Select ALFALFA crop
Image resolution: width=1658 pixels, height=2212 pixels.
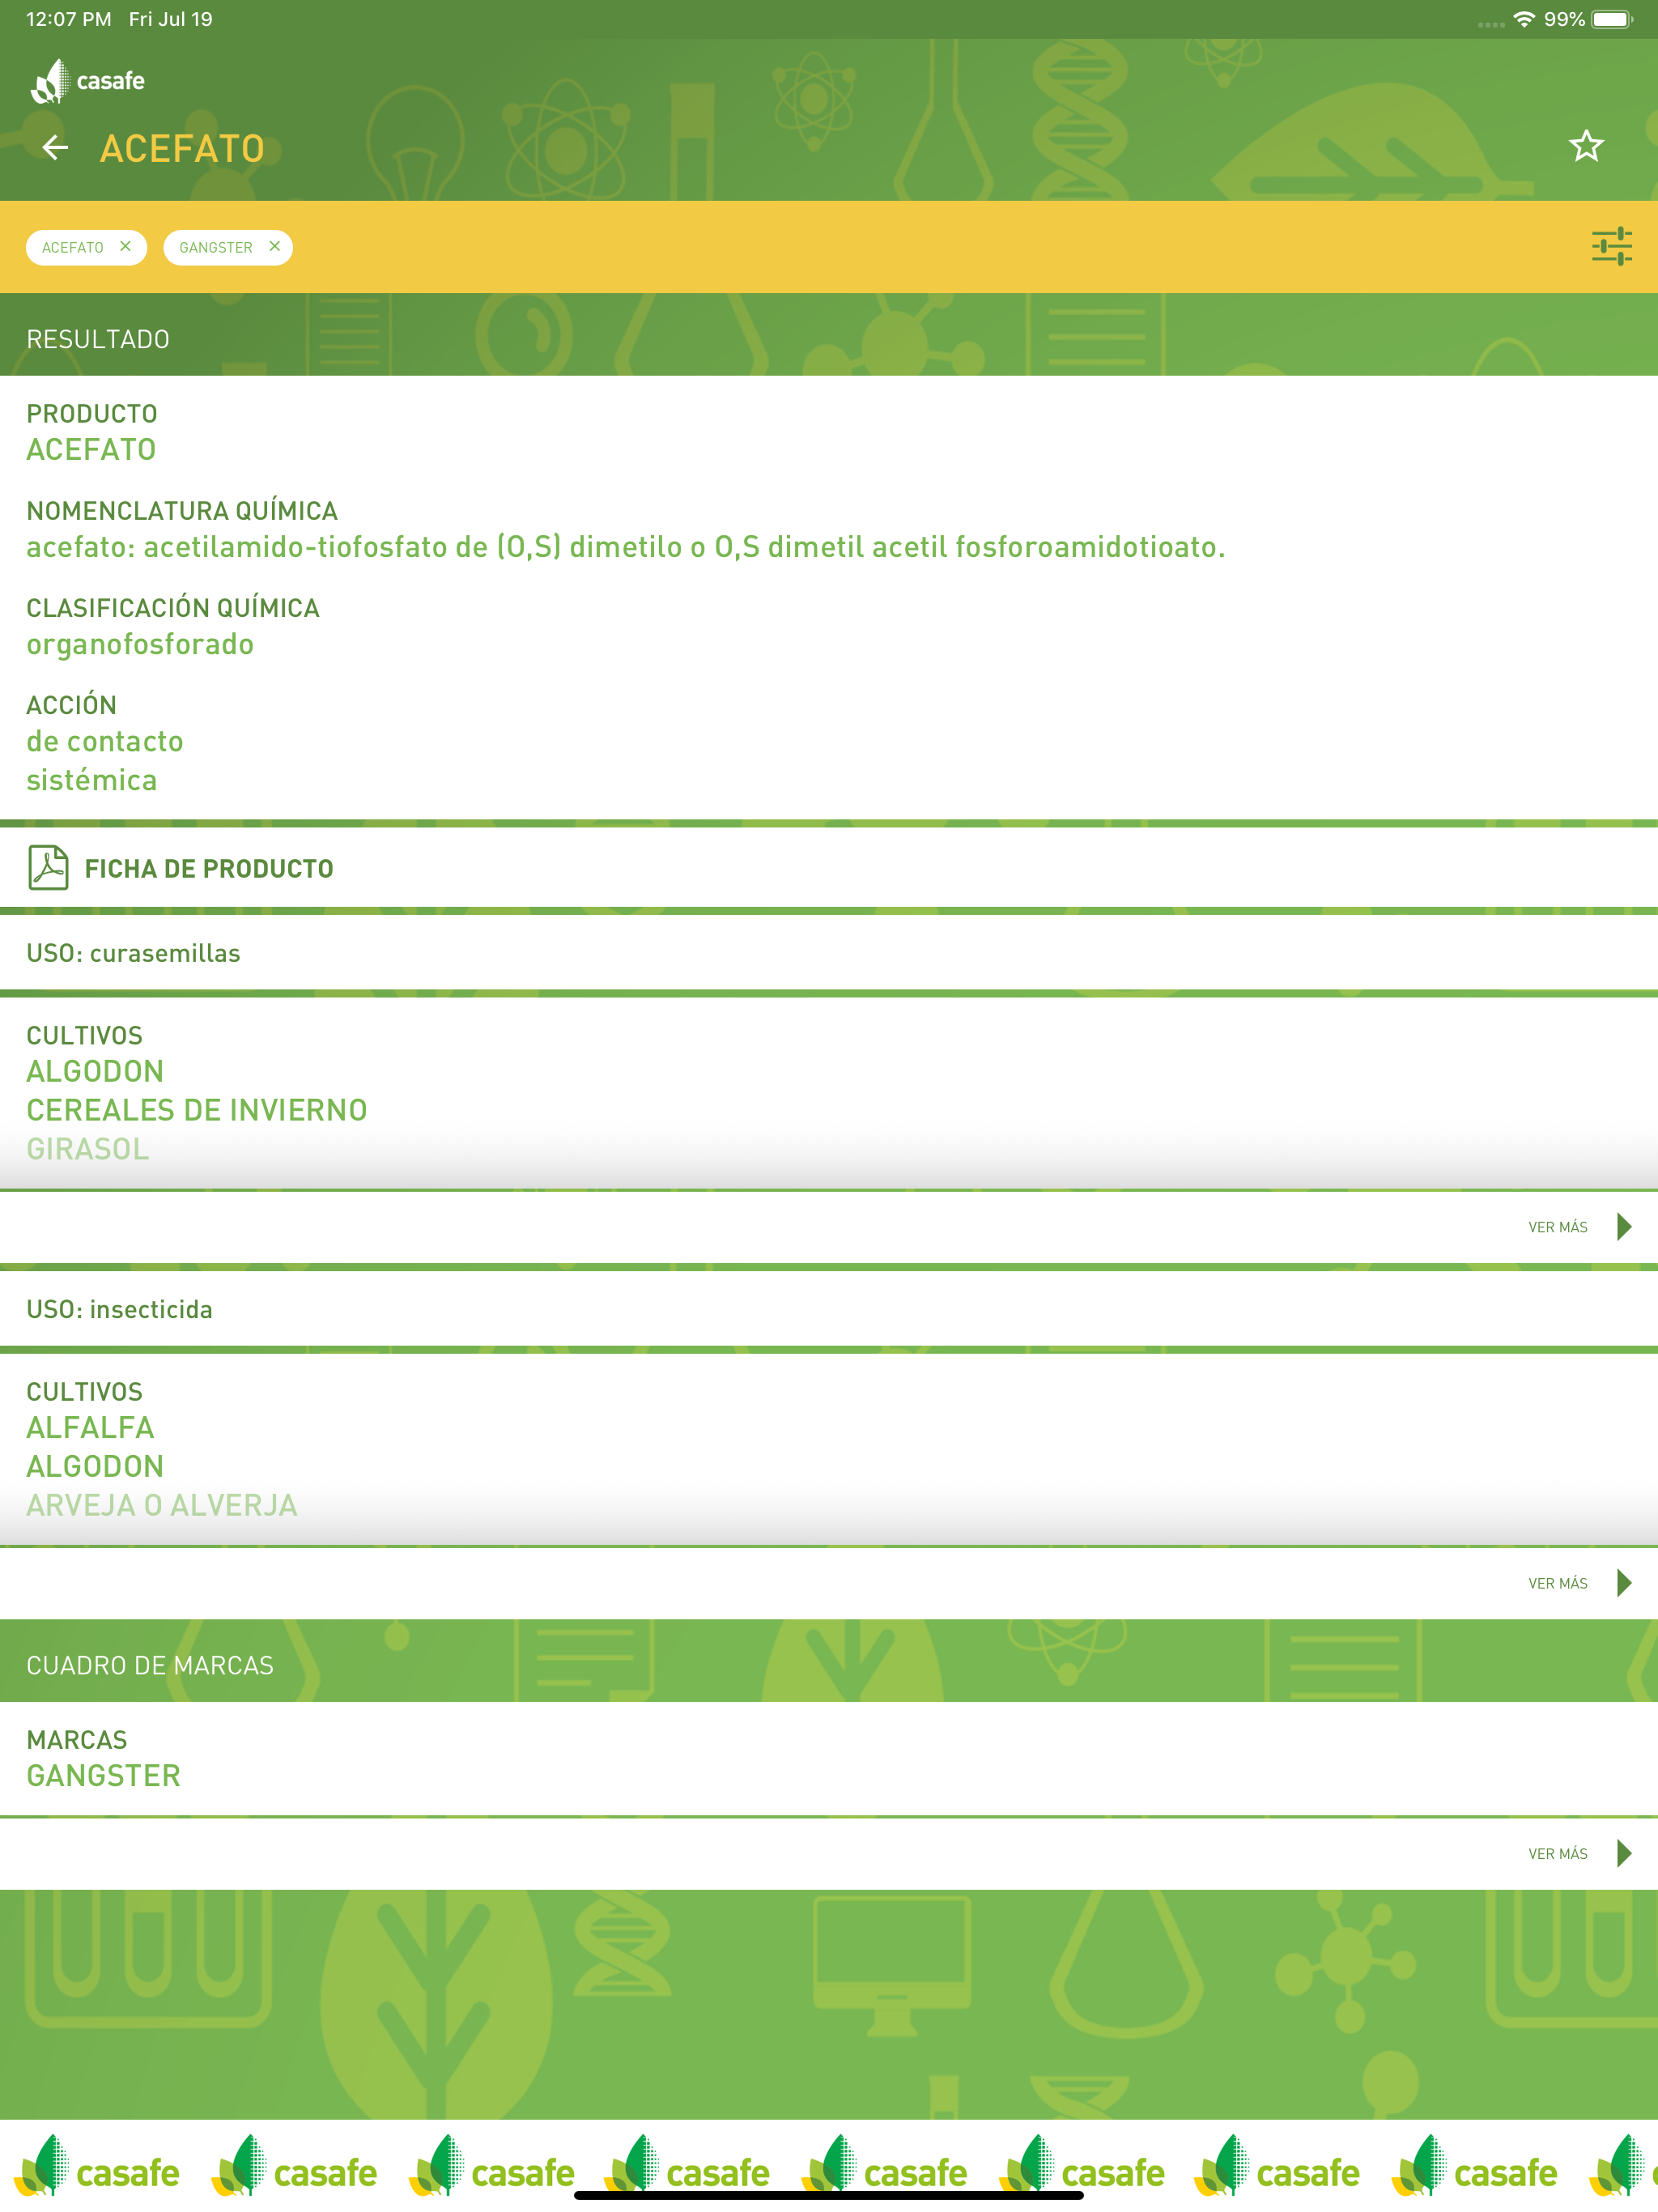click(90, 1427)
